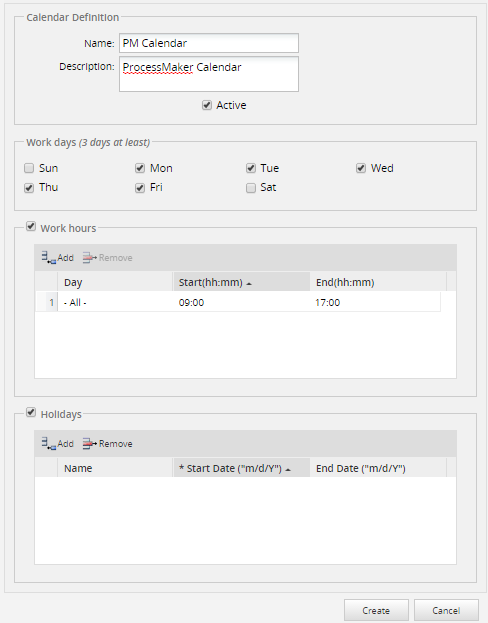Select the '- All -' work hours row
Screen dimensions: 488x623
(238, 302)
